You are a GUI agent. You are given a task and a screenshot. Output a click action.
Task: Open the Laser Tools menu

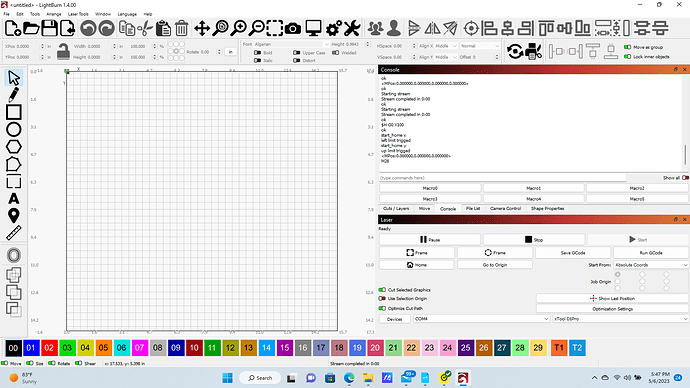(78, 14)
